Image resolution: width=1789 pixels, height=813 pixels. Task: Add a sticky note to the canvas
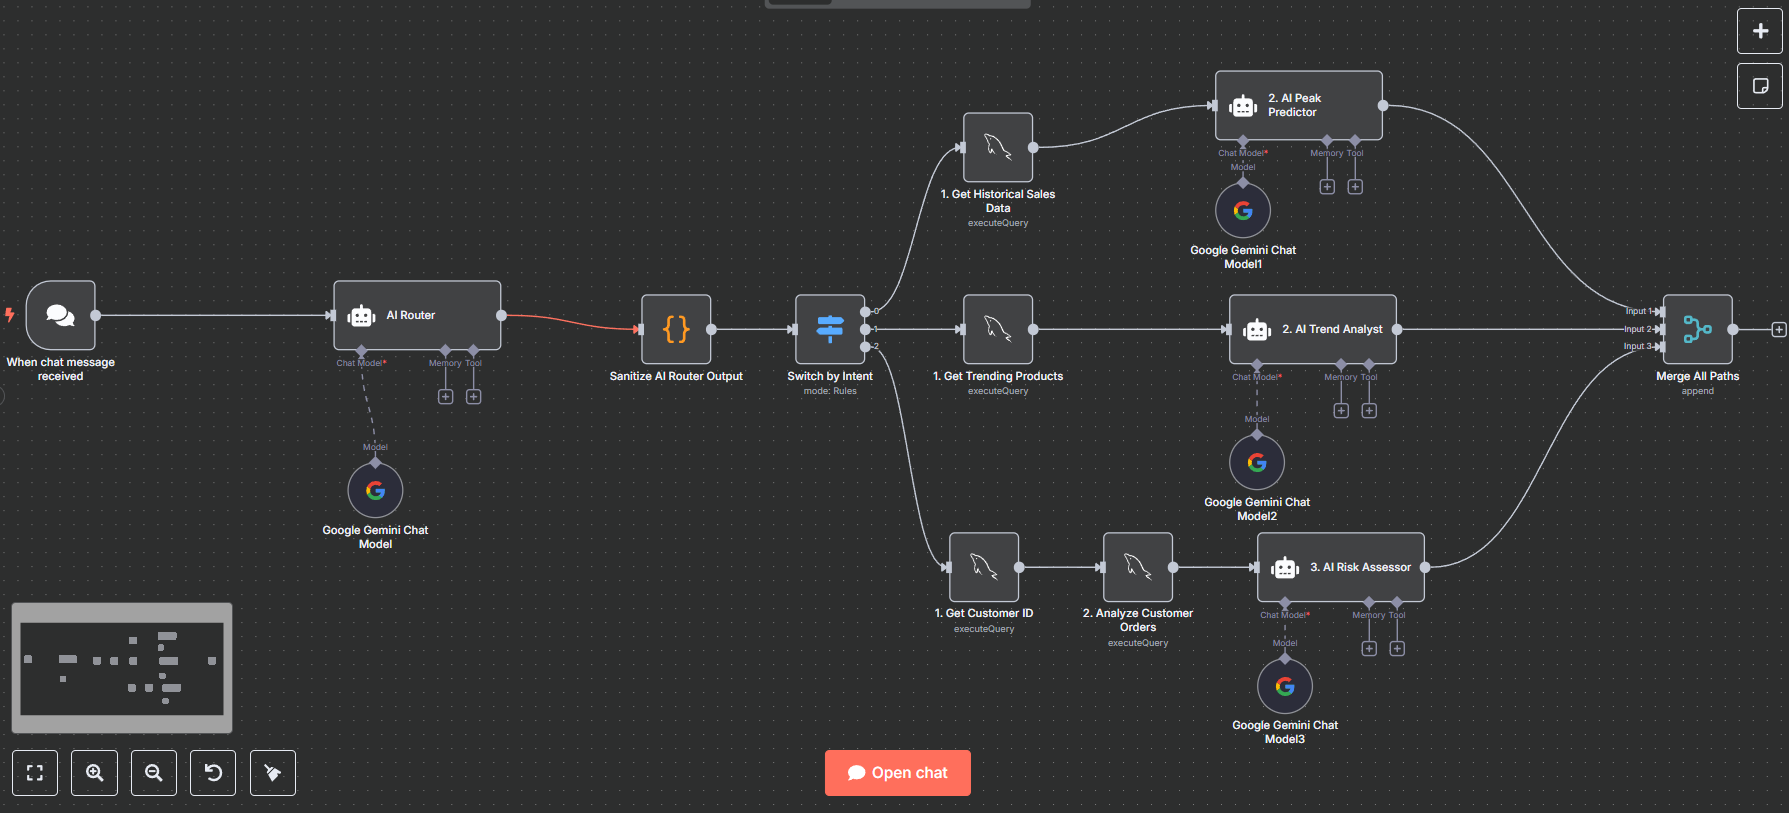(x=1760, y=86)
